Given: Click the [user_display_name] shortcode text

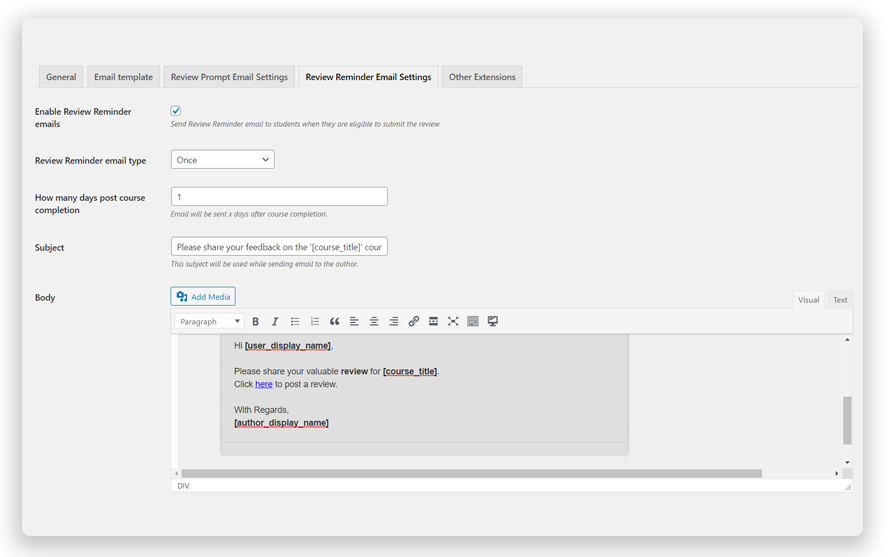Looking at the screenshot, I should pyautogui.click(x=288, y=346).
